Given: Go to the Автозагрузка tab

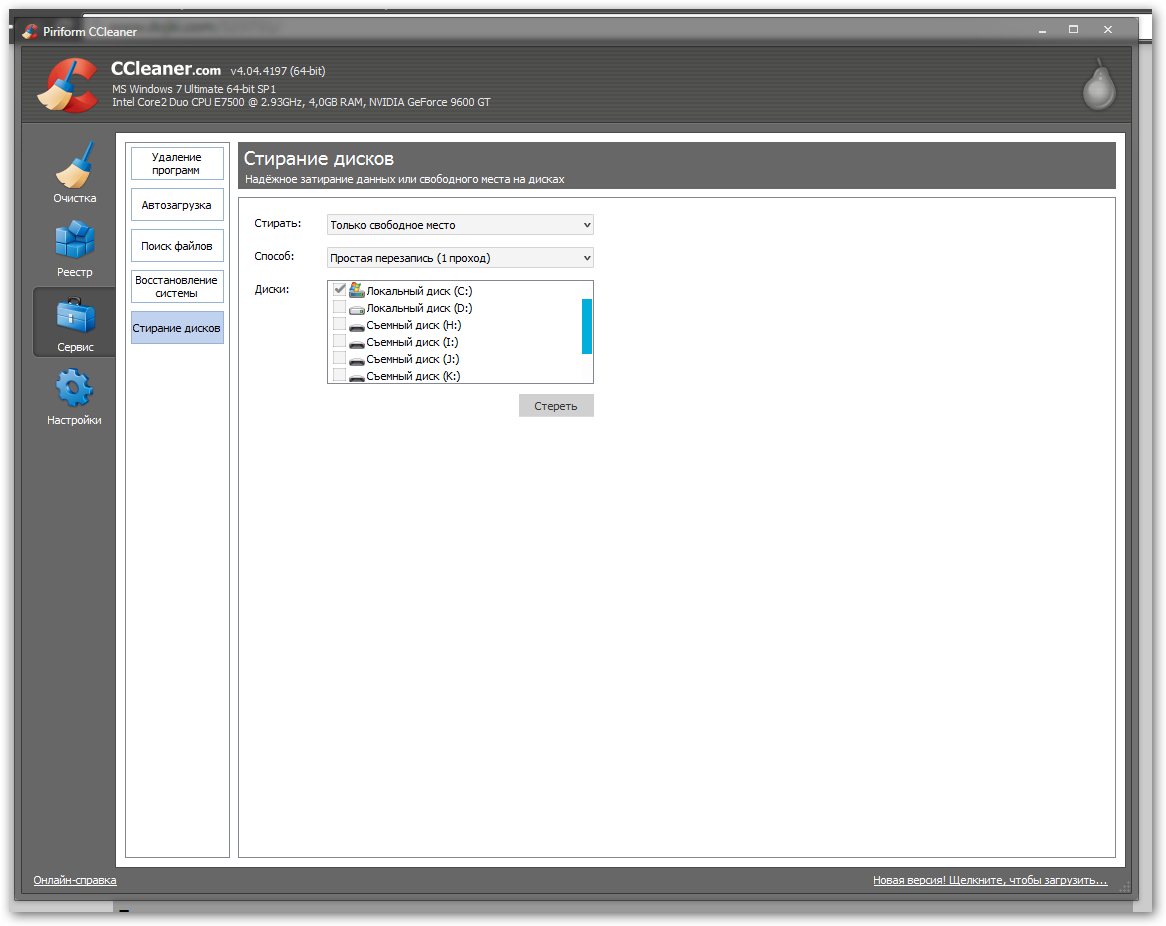Looking at the screenshot, I should coord(177,205).
